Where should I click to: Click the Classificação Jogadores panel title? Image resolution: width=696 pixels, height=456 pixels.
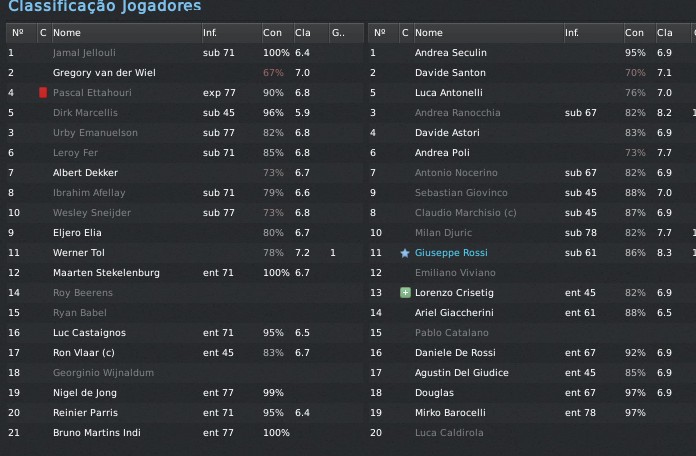(x=104, y=7)
